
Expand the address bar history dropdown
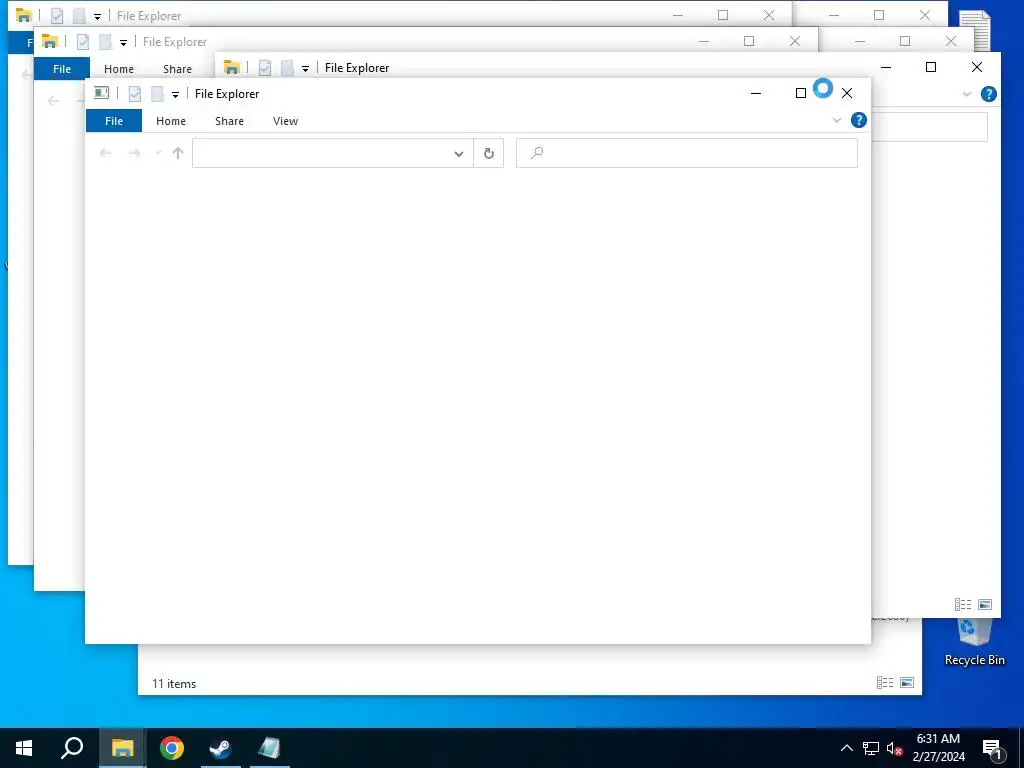(458, 153)
